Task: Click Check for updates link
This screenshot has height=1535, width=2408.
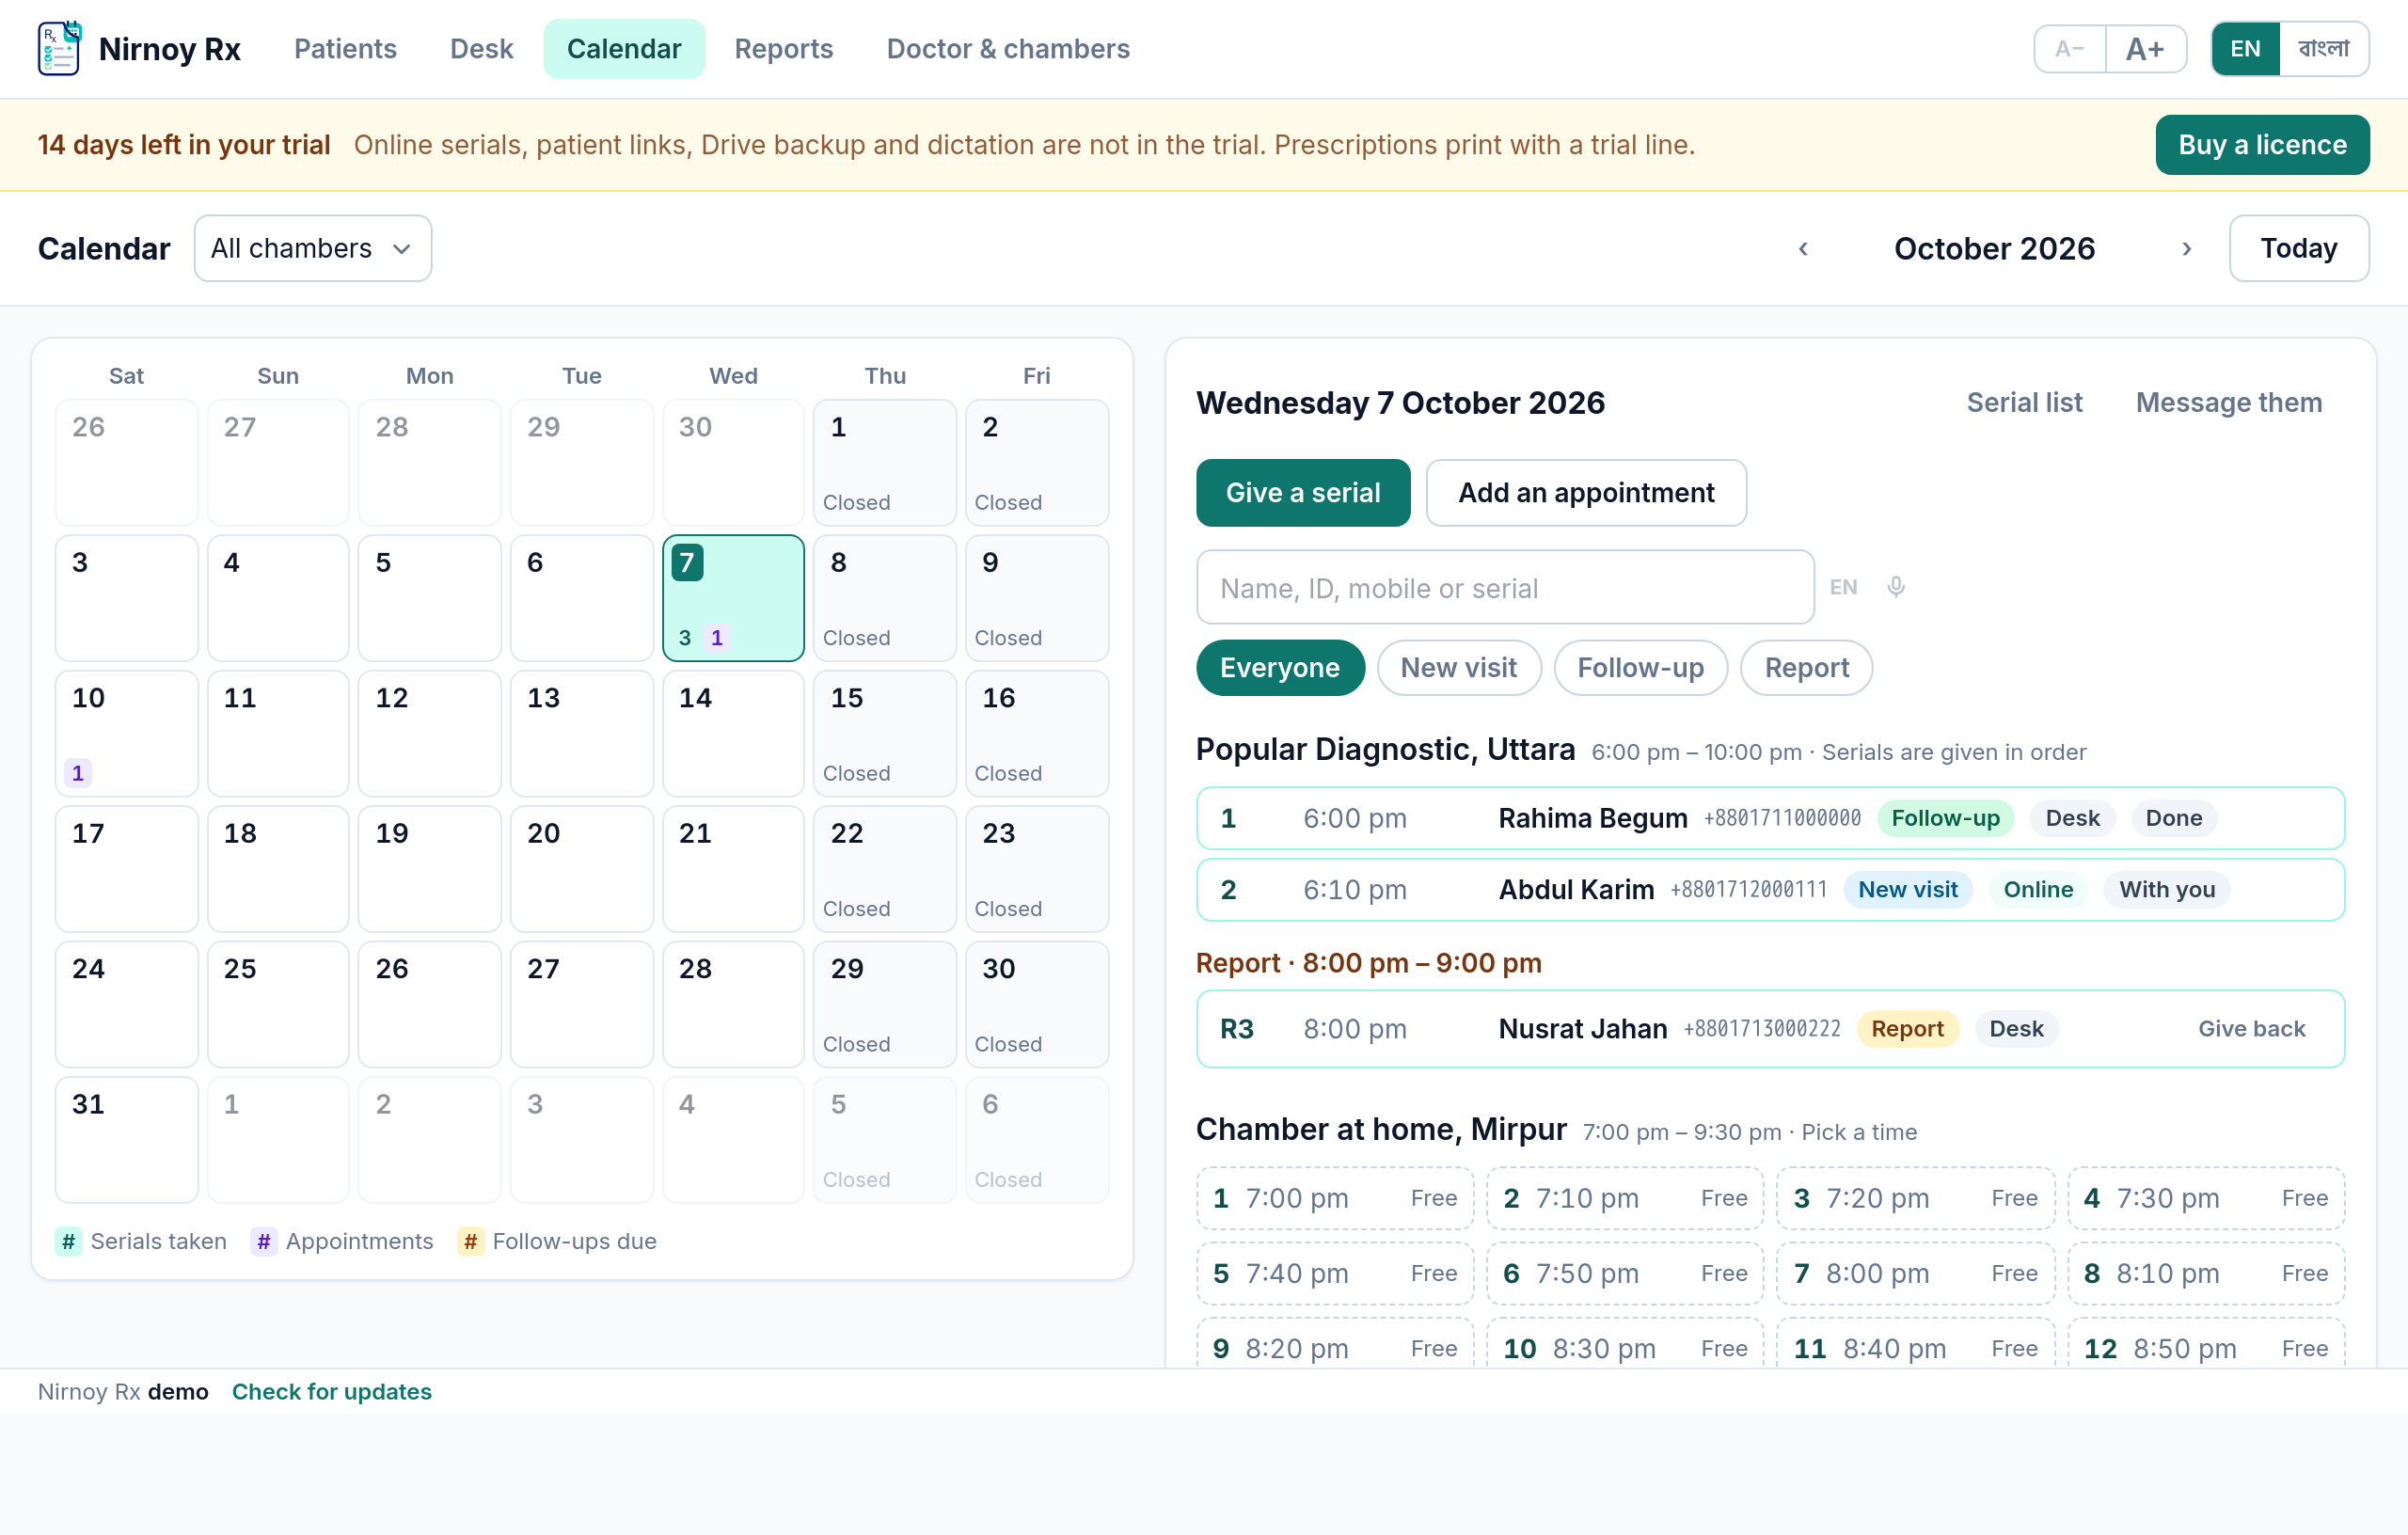Action: (x=331, y=1391)
